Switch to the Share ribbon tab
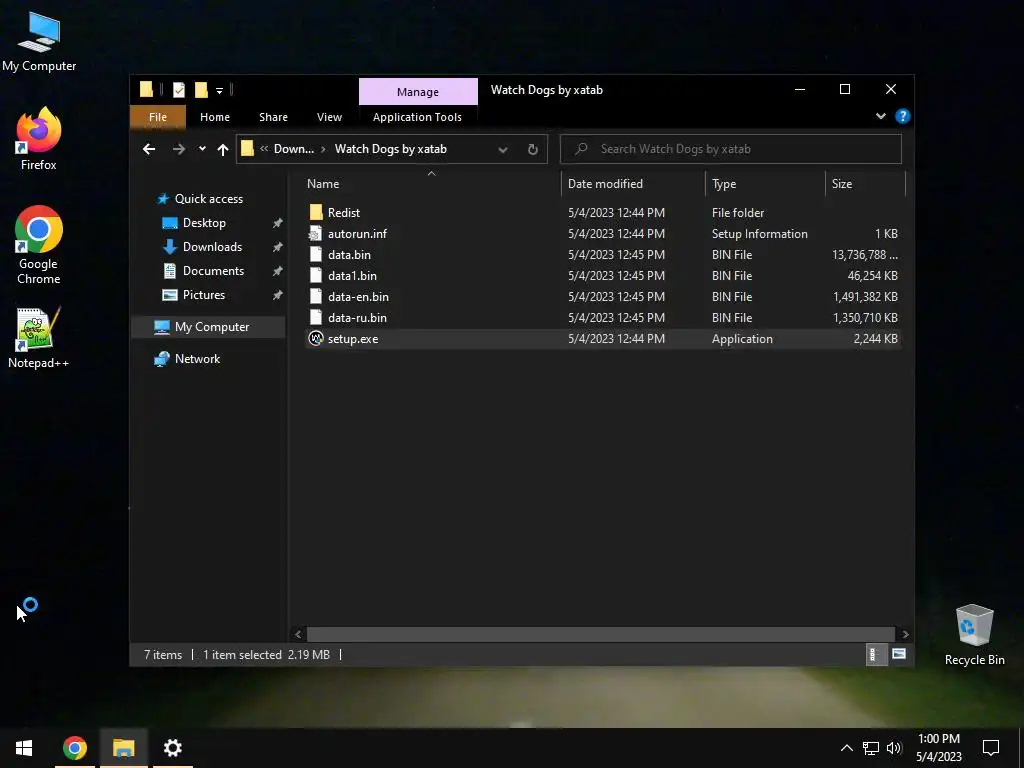 tap(273, 117)
